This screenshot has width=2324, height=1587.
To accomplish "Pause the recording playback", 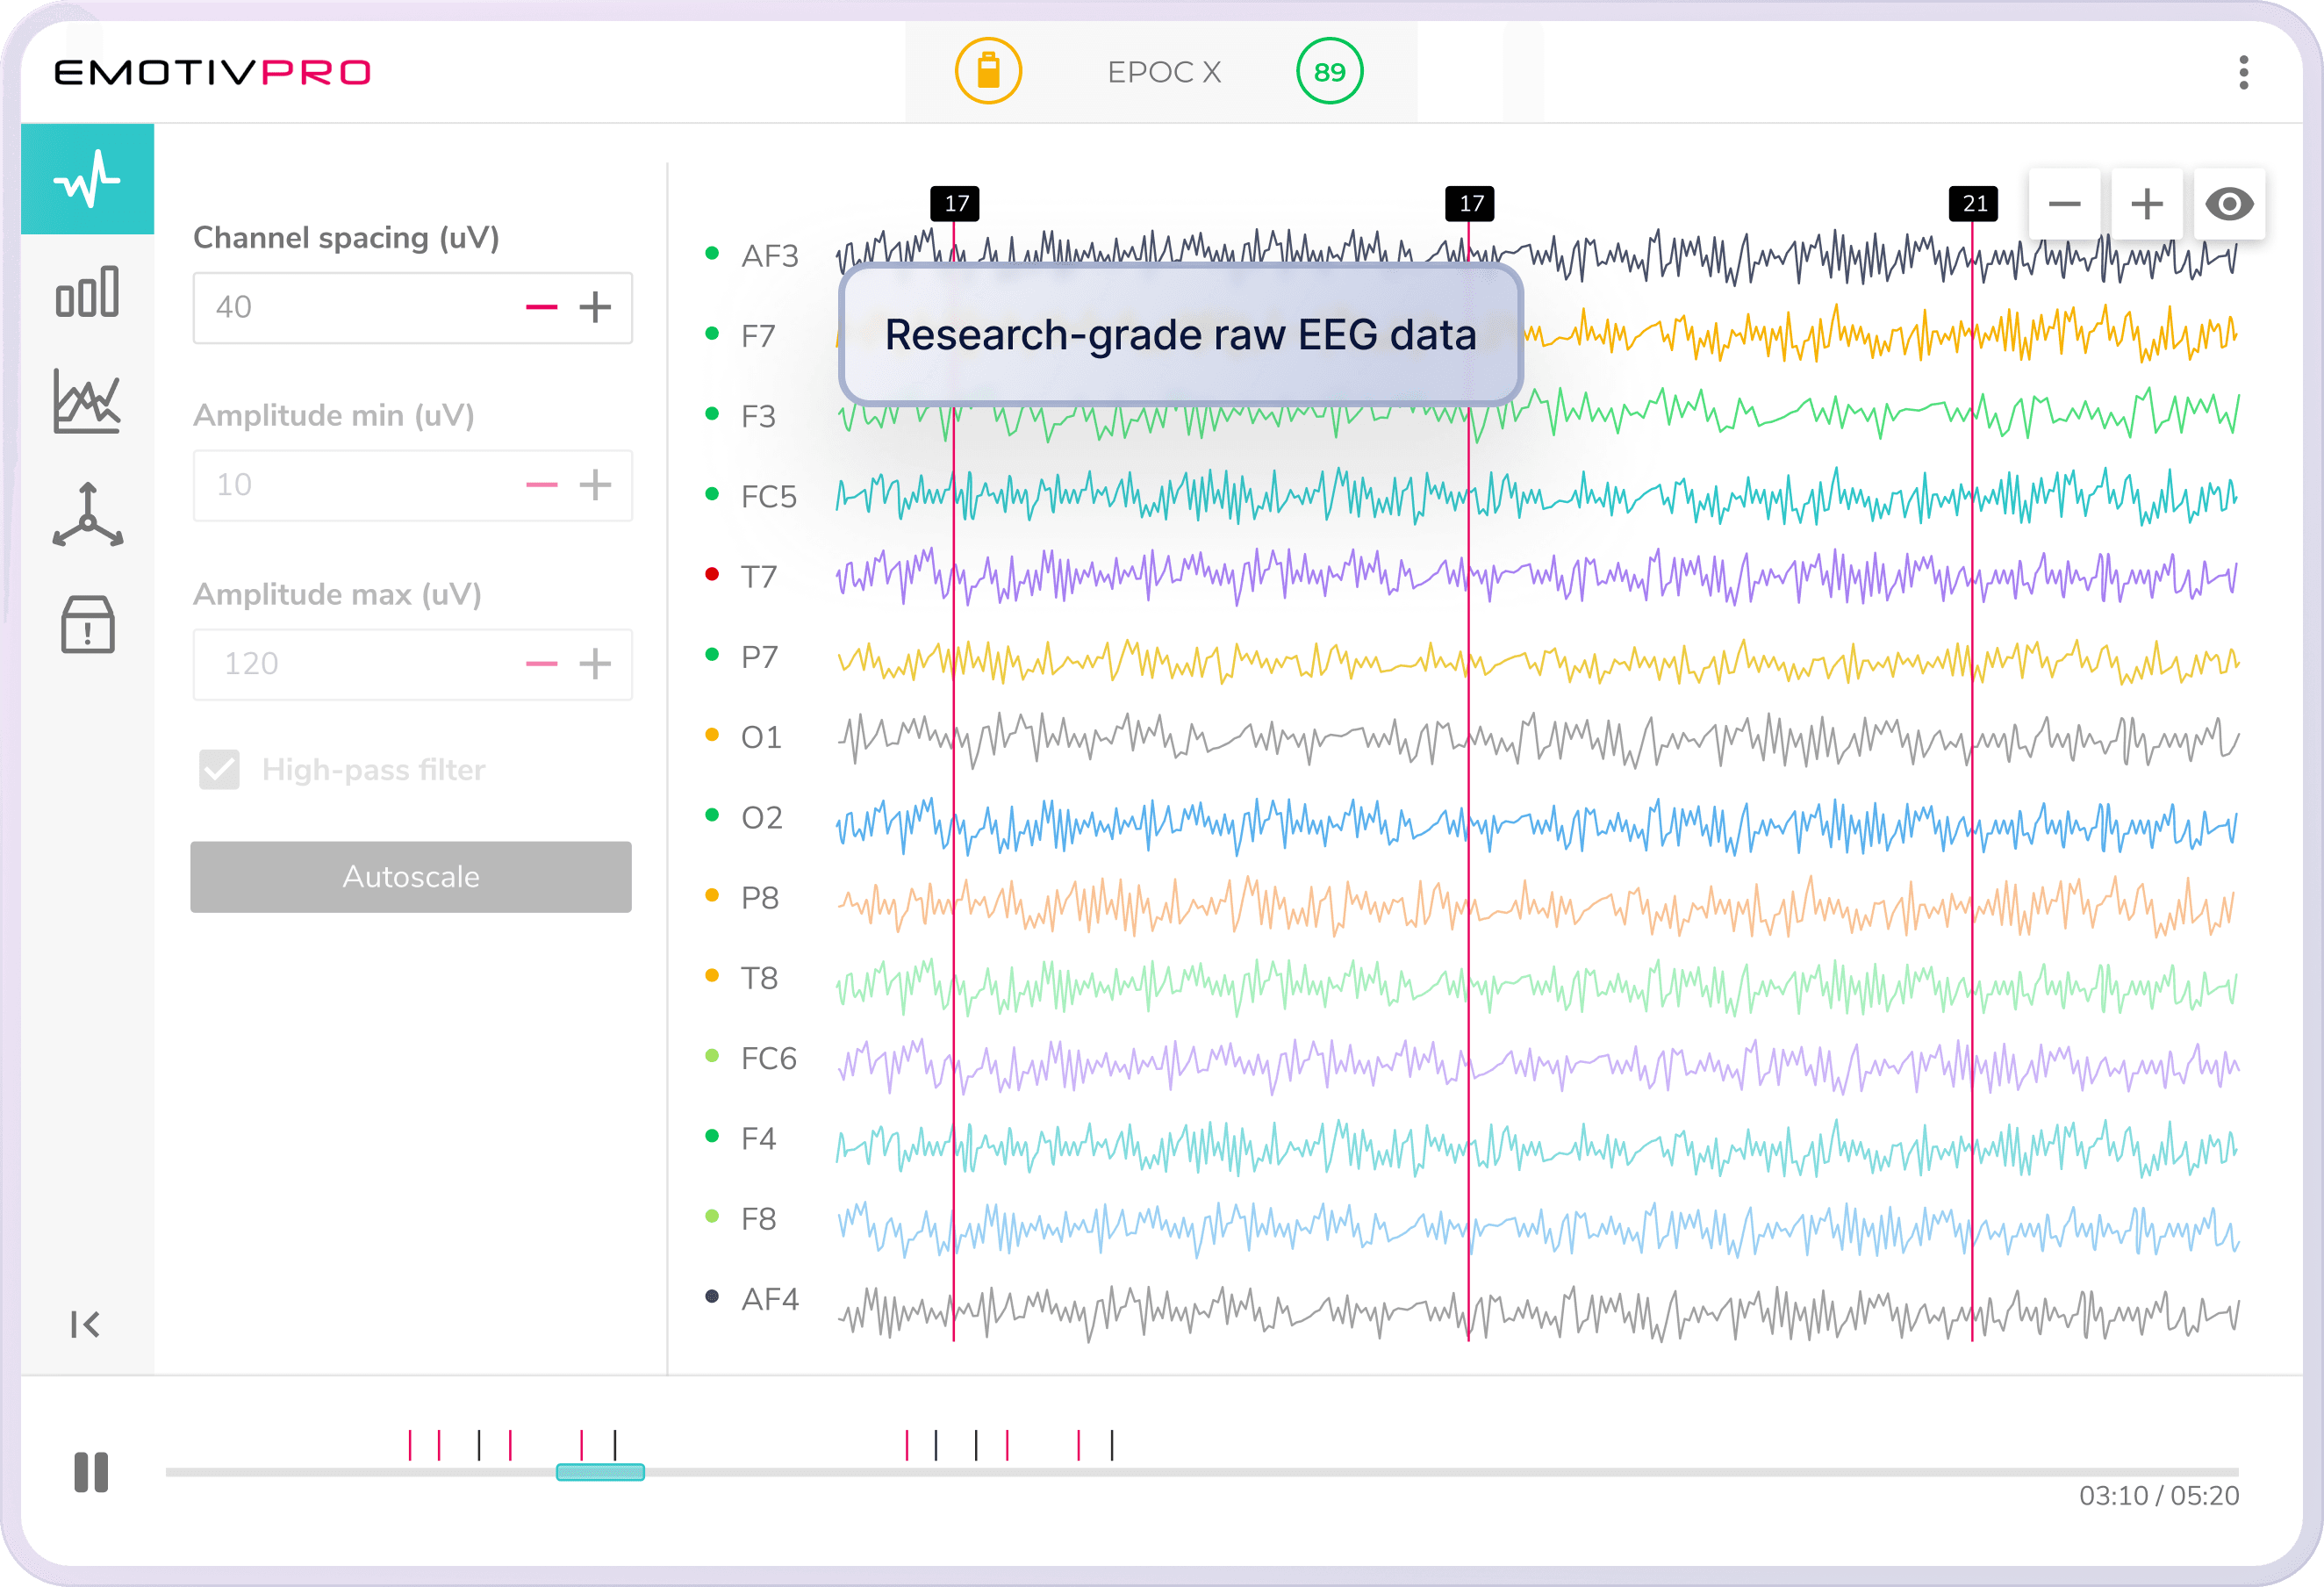I will [91, 1472].
